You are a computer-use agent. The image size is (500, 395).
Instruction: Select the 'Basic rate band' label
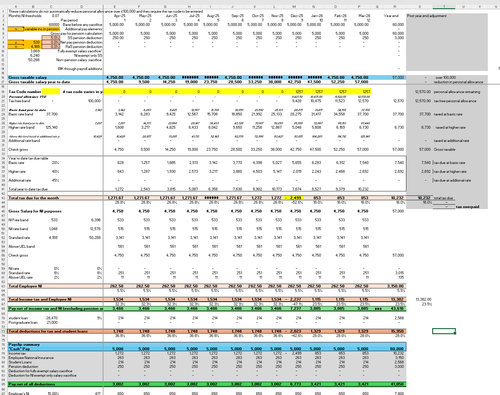(21, 114)
